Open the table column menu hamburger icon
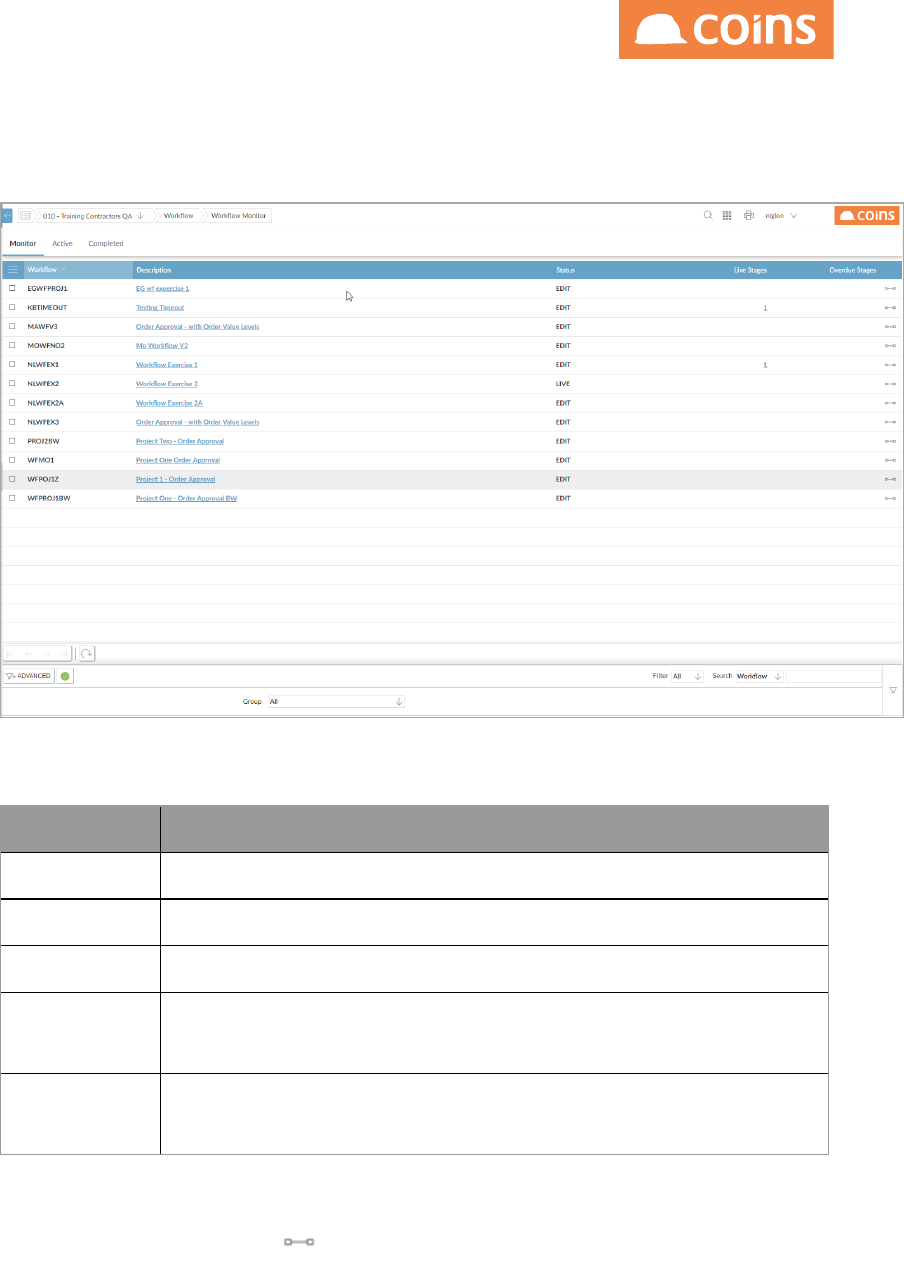904x1262 pixels. (13, 270)
